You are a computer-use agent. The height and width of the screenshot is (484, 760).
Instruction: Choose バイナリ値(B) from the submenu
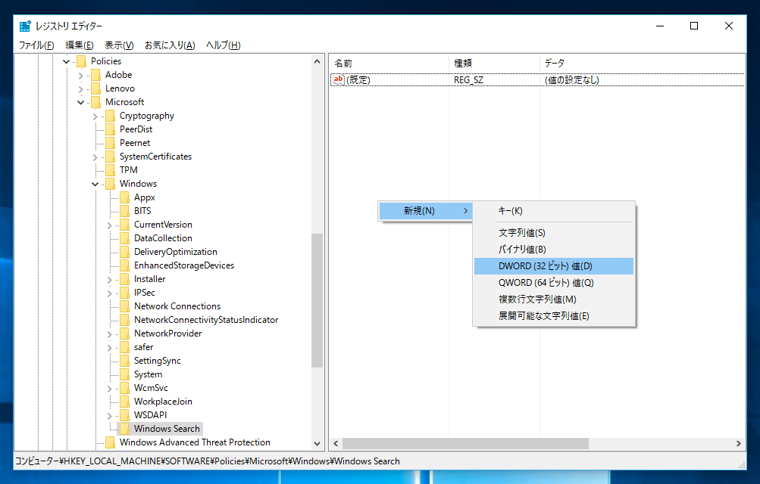tap(554, 249)
